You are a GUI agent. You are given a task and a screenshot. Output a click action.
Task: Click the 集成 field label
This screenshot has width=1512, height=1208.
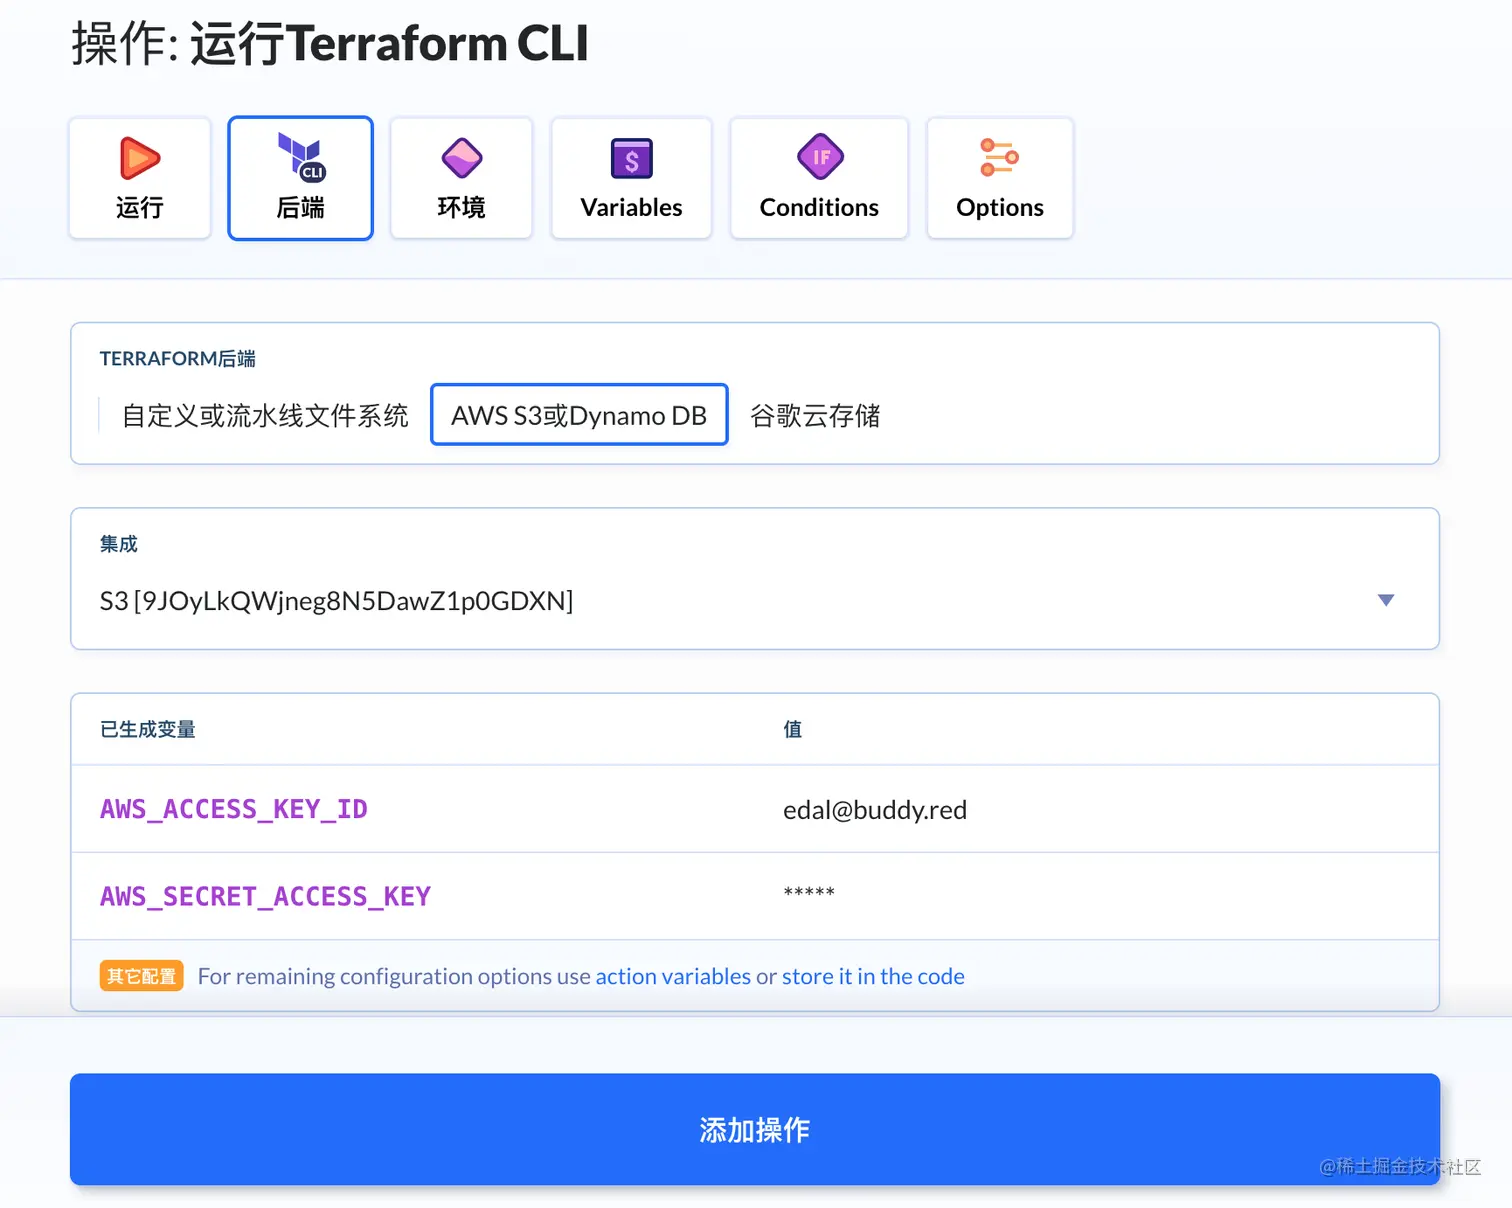point(119,544)
